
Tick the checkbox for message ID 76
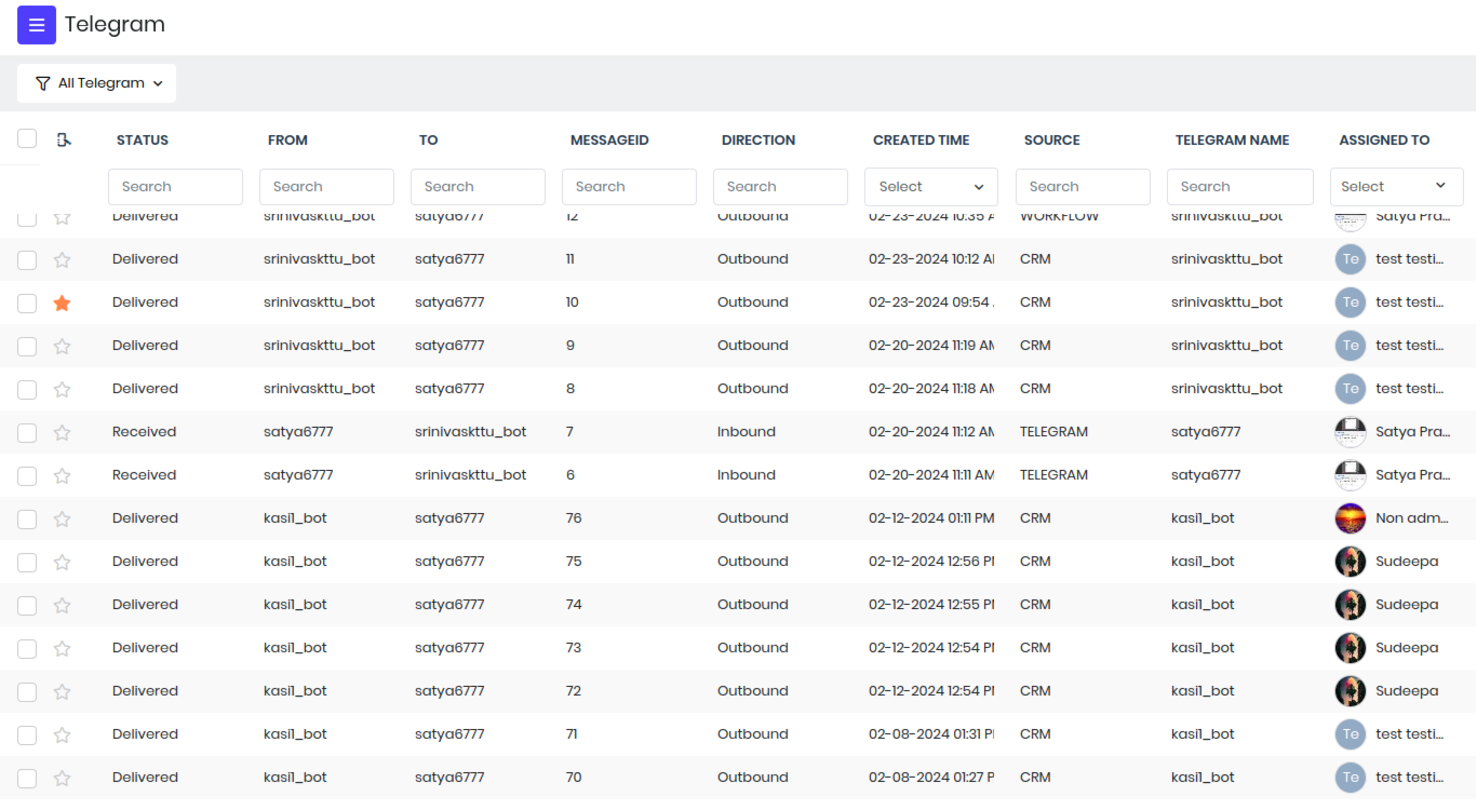point(27,519)
